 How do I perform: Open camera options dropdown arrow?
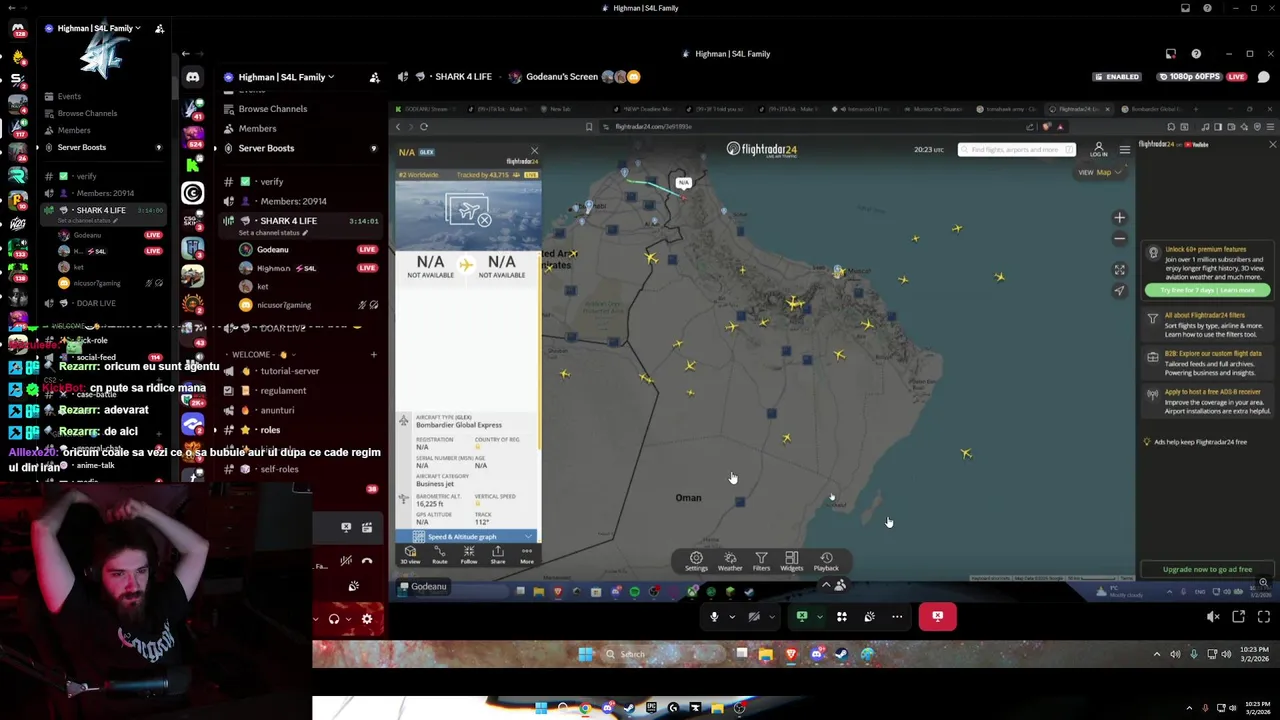[x=772, y=616]
